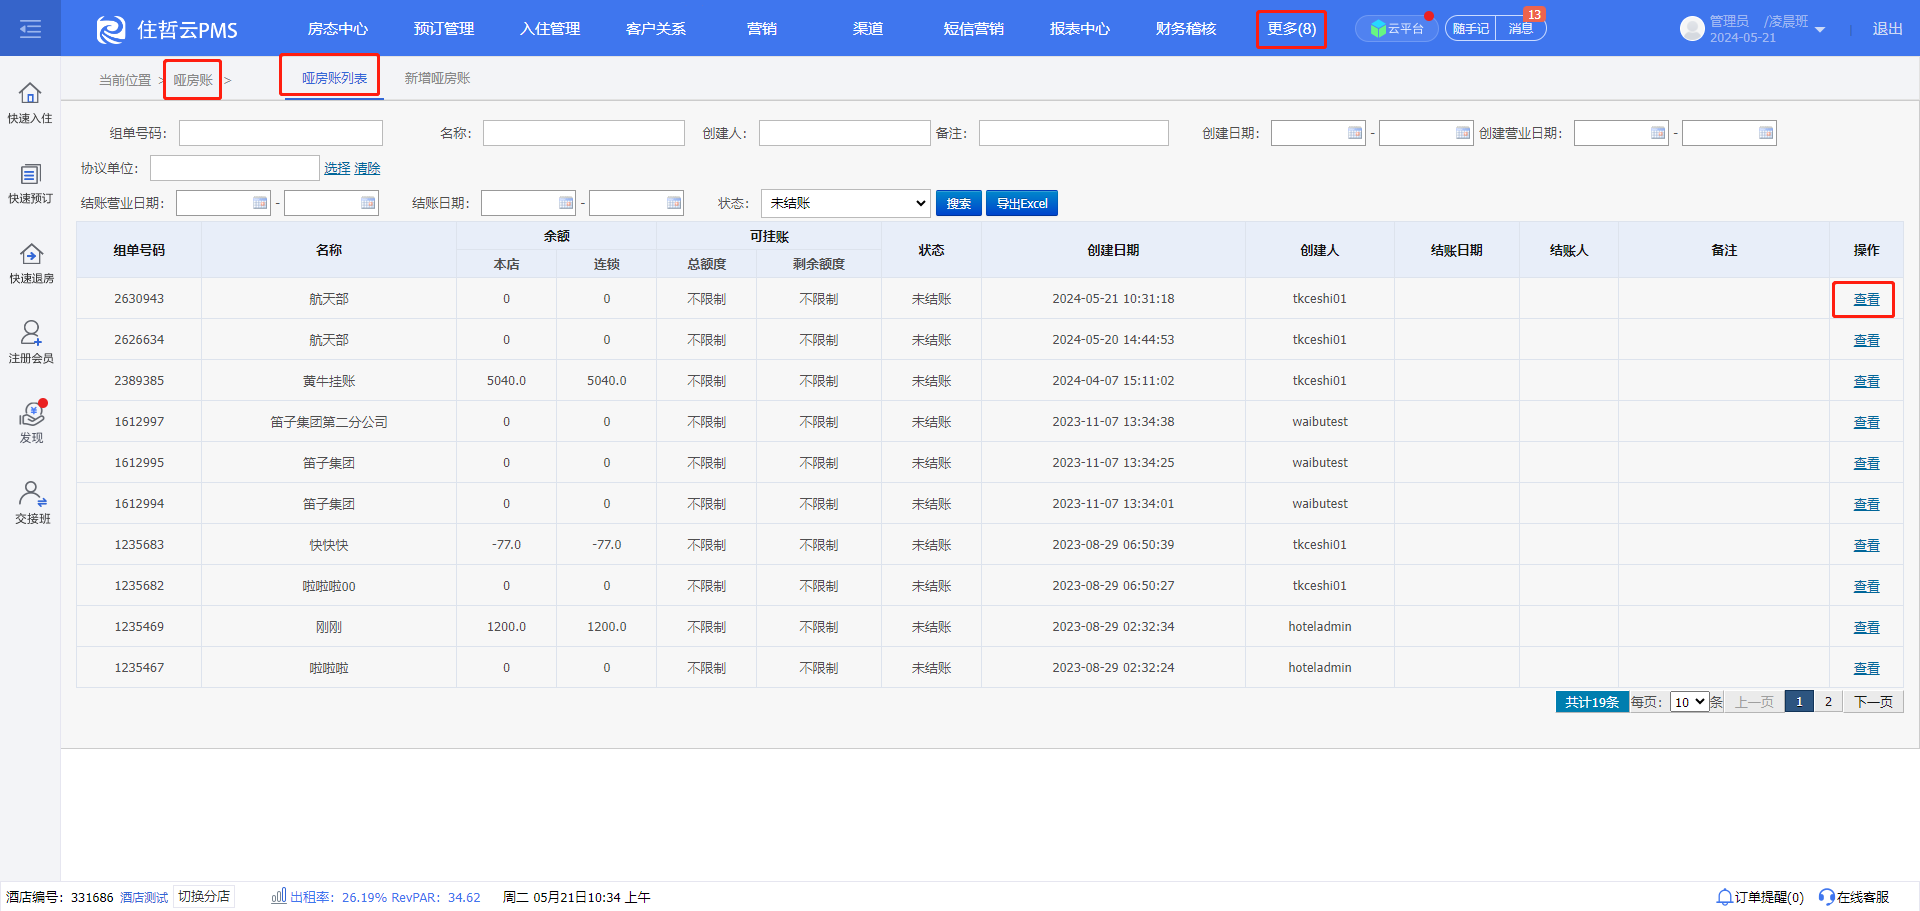1920x911 pixels.
Task: Click the 出租率 chart icon in status bar
Action: (x=279, y=896)
